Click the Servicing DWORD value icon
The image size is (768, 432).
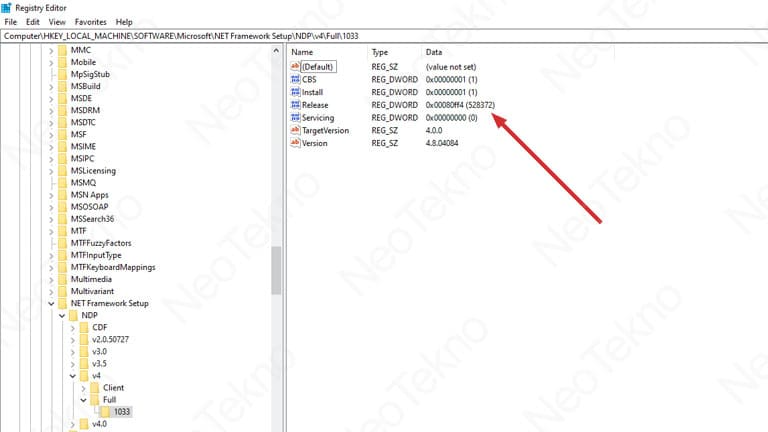(x=295, y=118)
